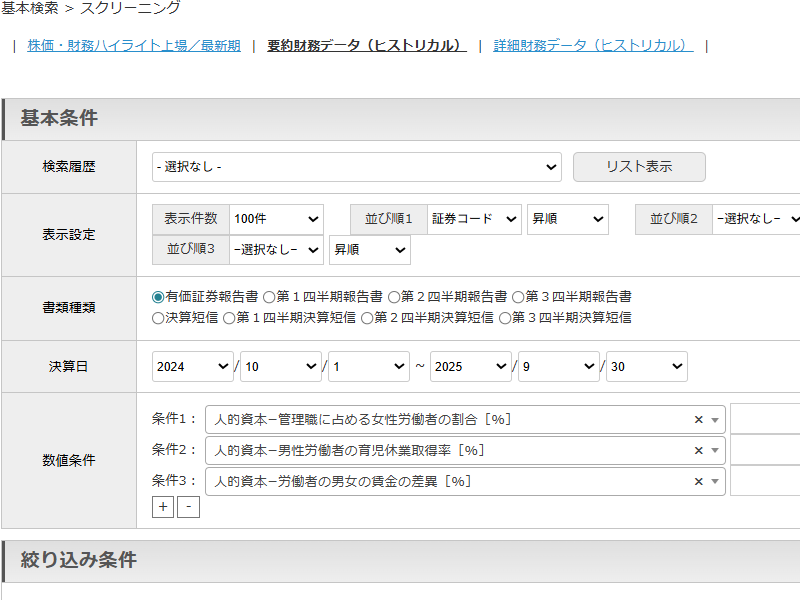Remove a condition row with the - button

(188, 507)
